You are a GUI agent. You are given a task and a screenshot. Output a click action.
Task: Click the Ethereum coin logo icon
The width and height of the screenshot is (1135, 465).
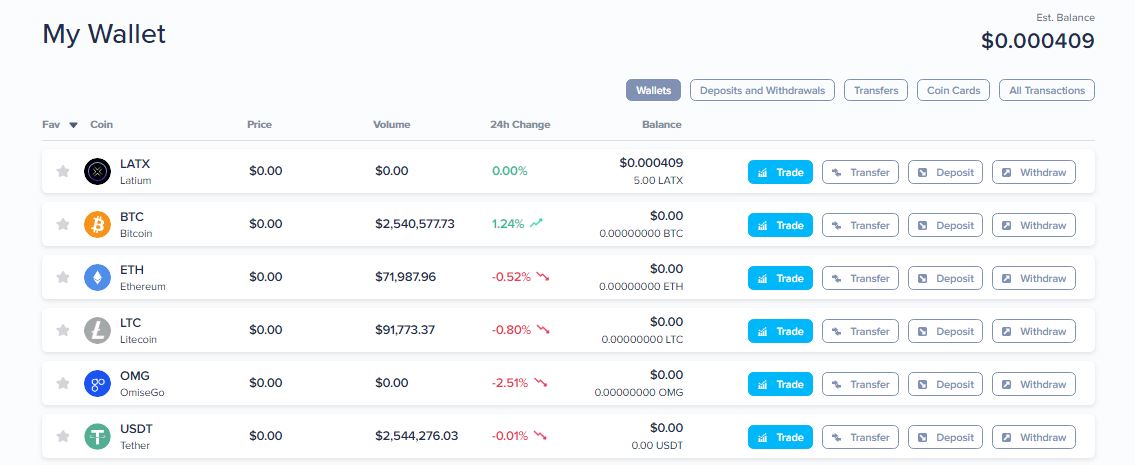(97, 278)
